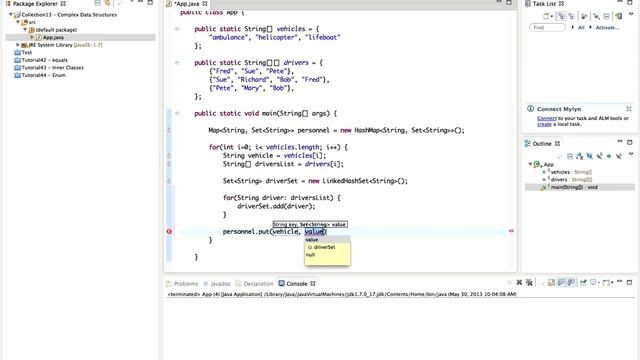
Task: Dismiss the Connect Mylyn notice
Action: coord(629,109)
